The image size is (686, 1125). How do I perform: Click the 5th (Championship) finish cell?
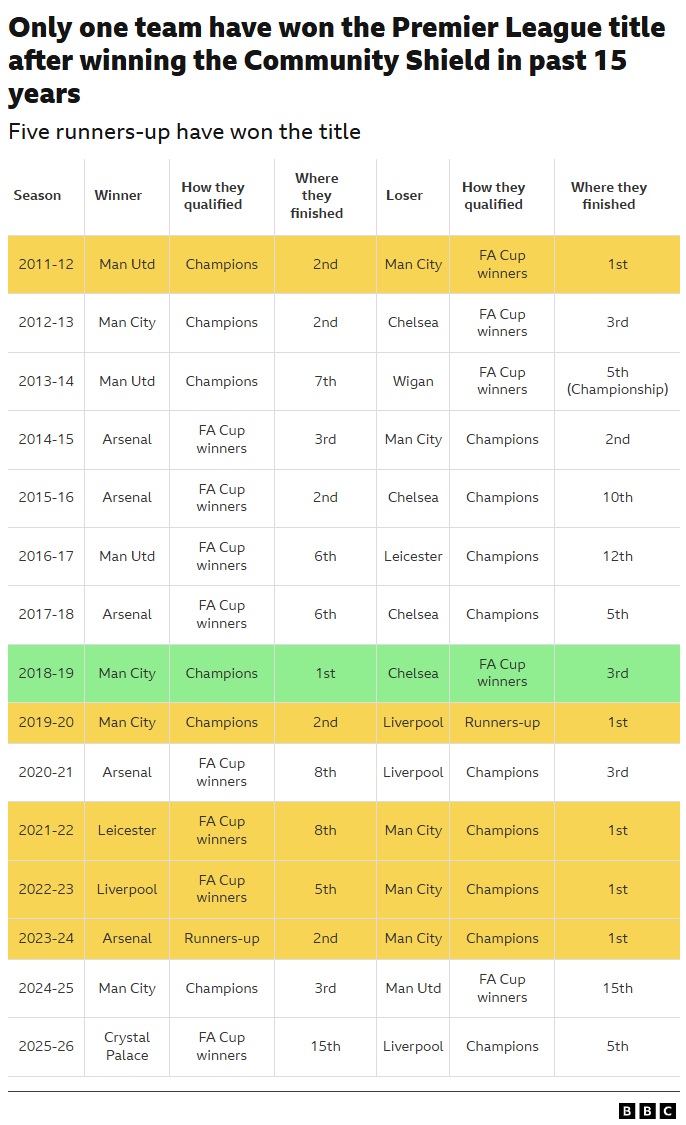617,381
